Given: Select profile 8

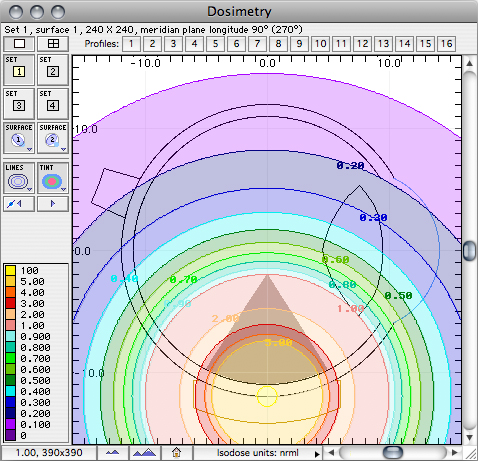Looking at the screenshot, I should coord(278,44).
